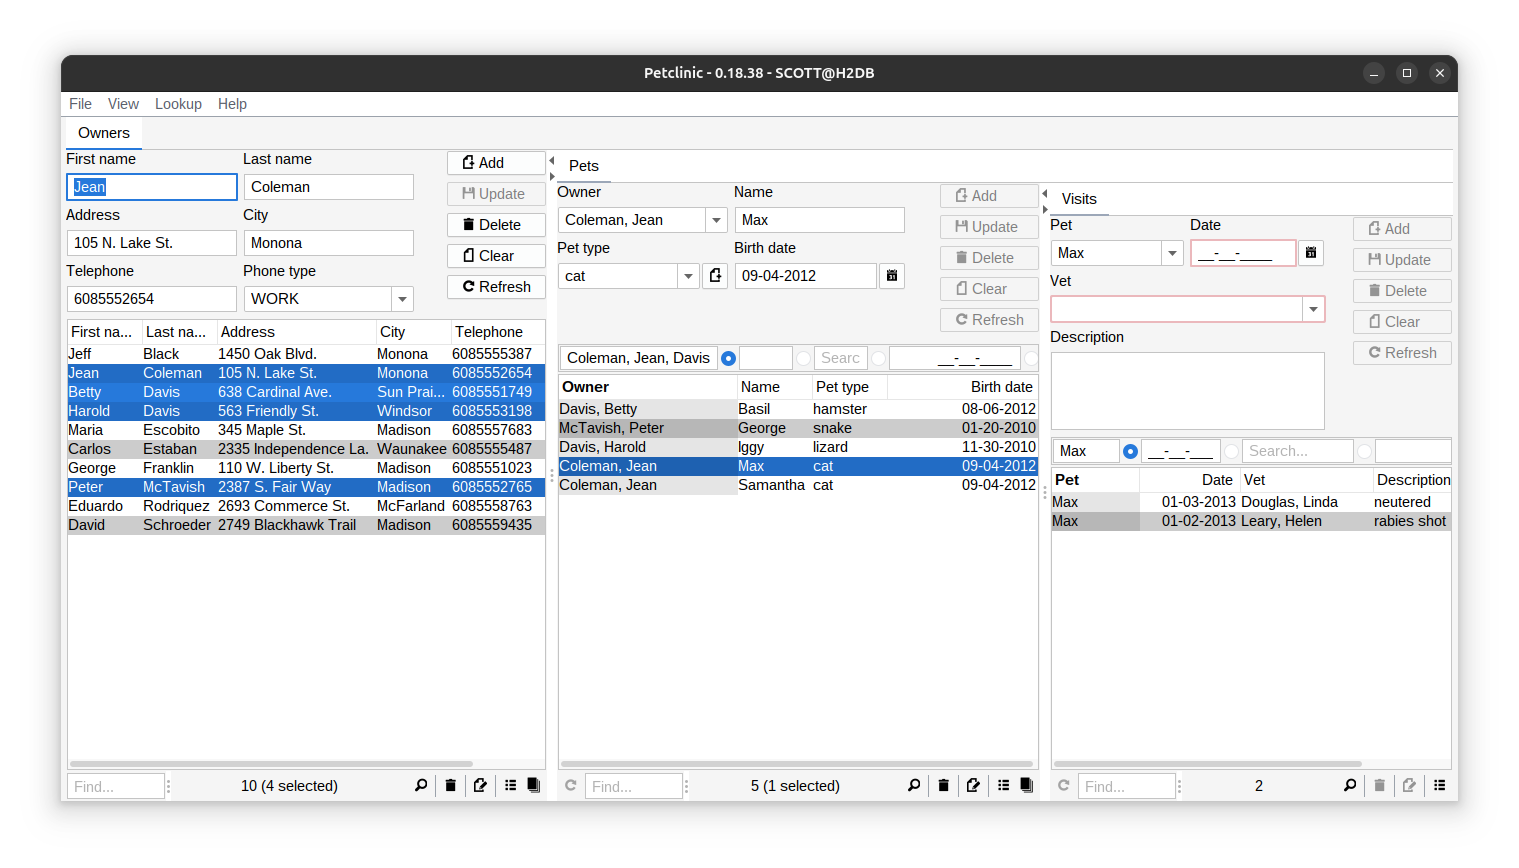The height and width of the screenshot is (868, 1519).
Task: Open the Visits Pet dropdown showing Max
Action: [1173, 253]
